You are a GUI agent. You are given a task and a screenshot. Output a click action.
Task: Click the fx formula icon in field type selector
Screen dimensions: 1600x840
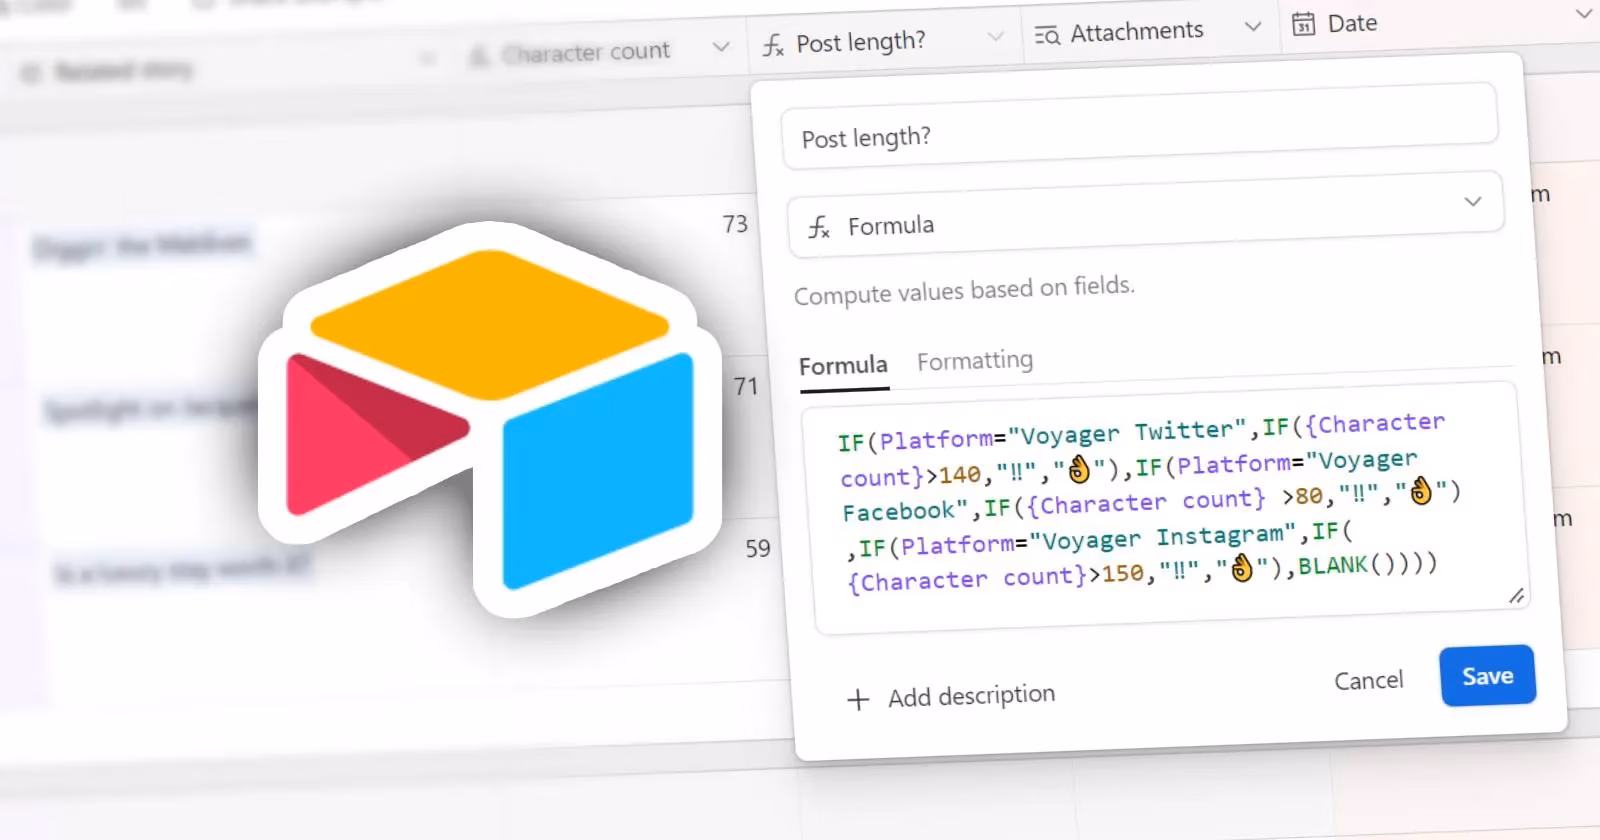point(819,228)
